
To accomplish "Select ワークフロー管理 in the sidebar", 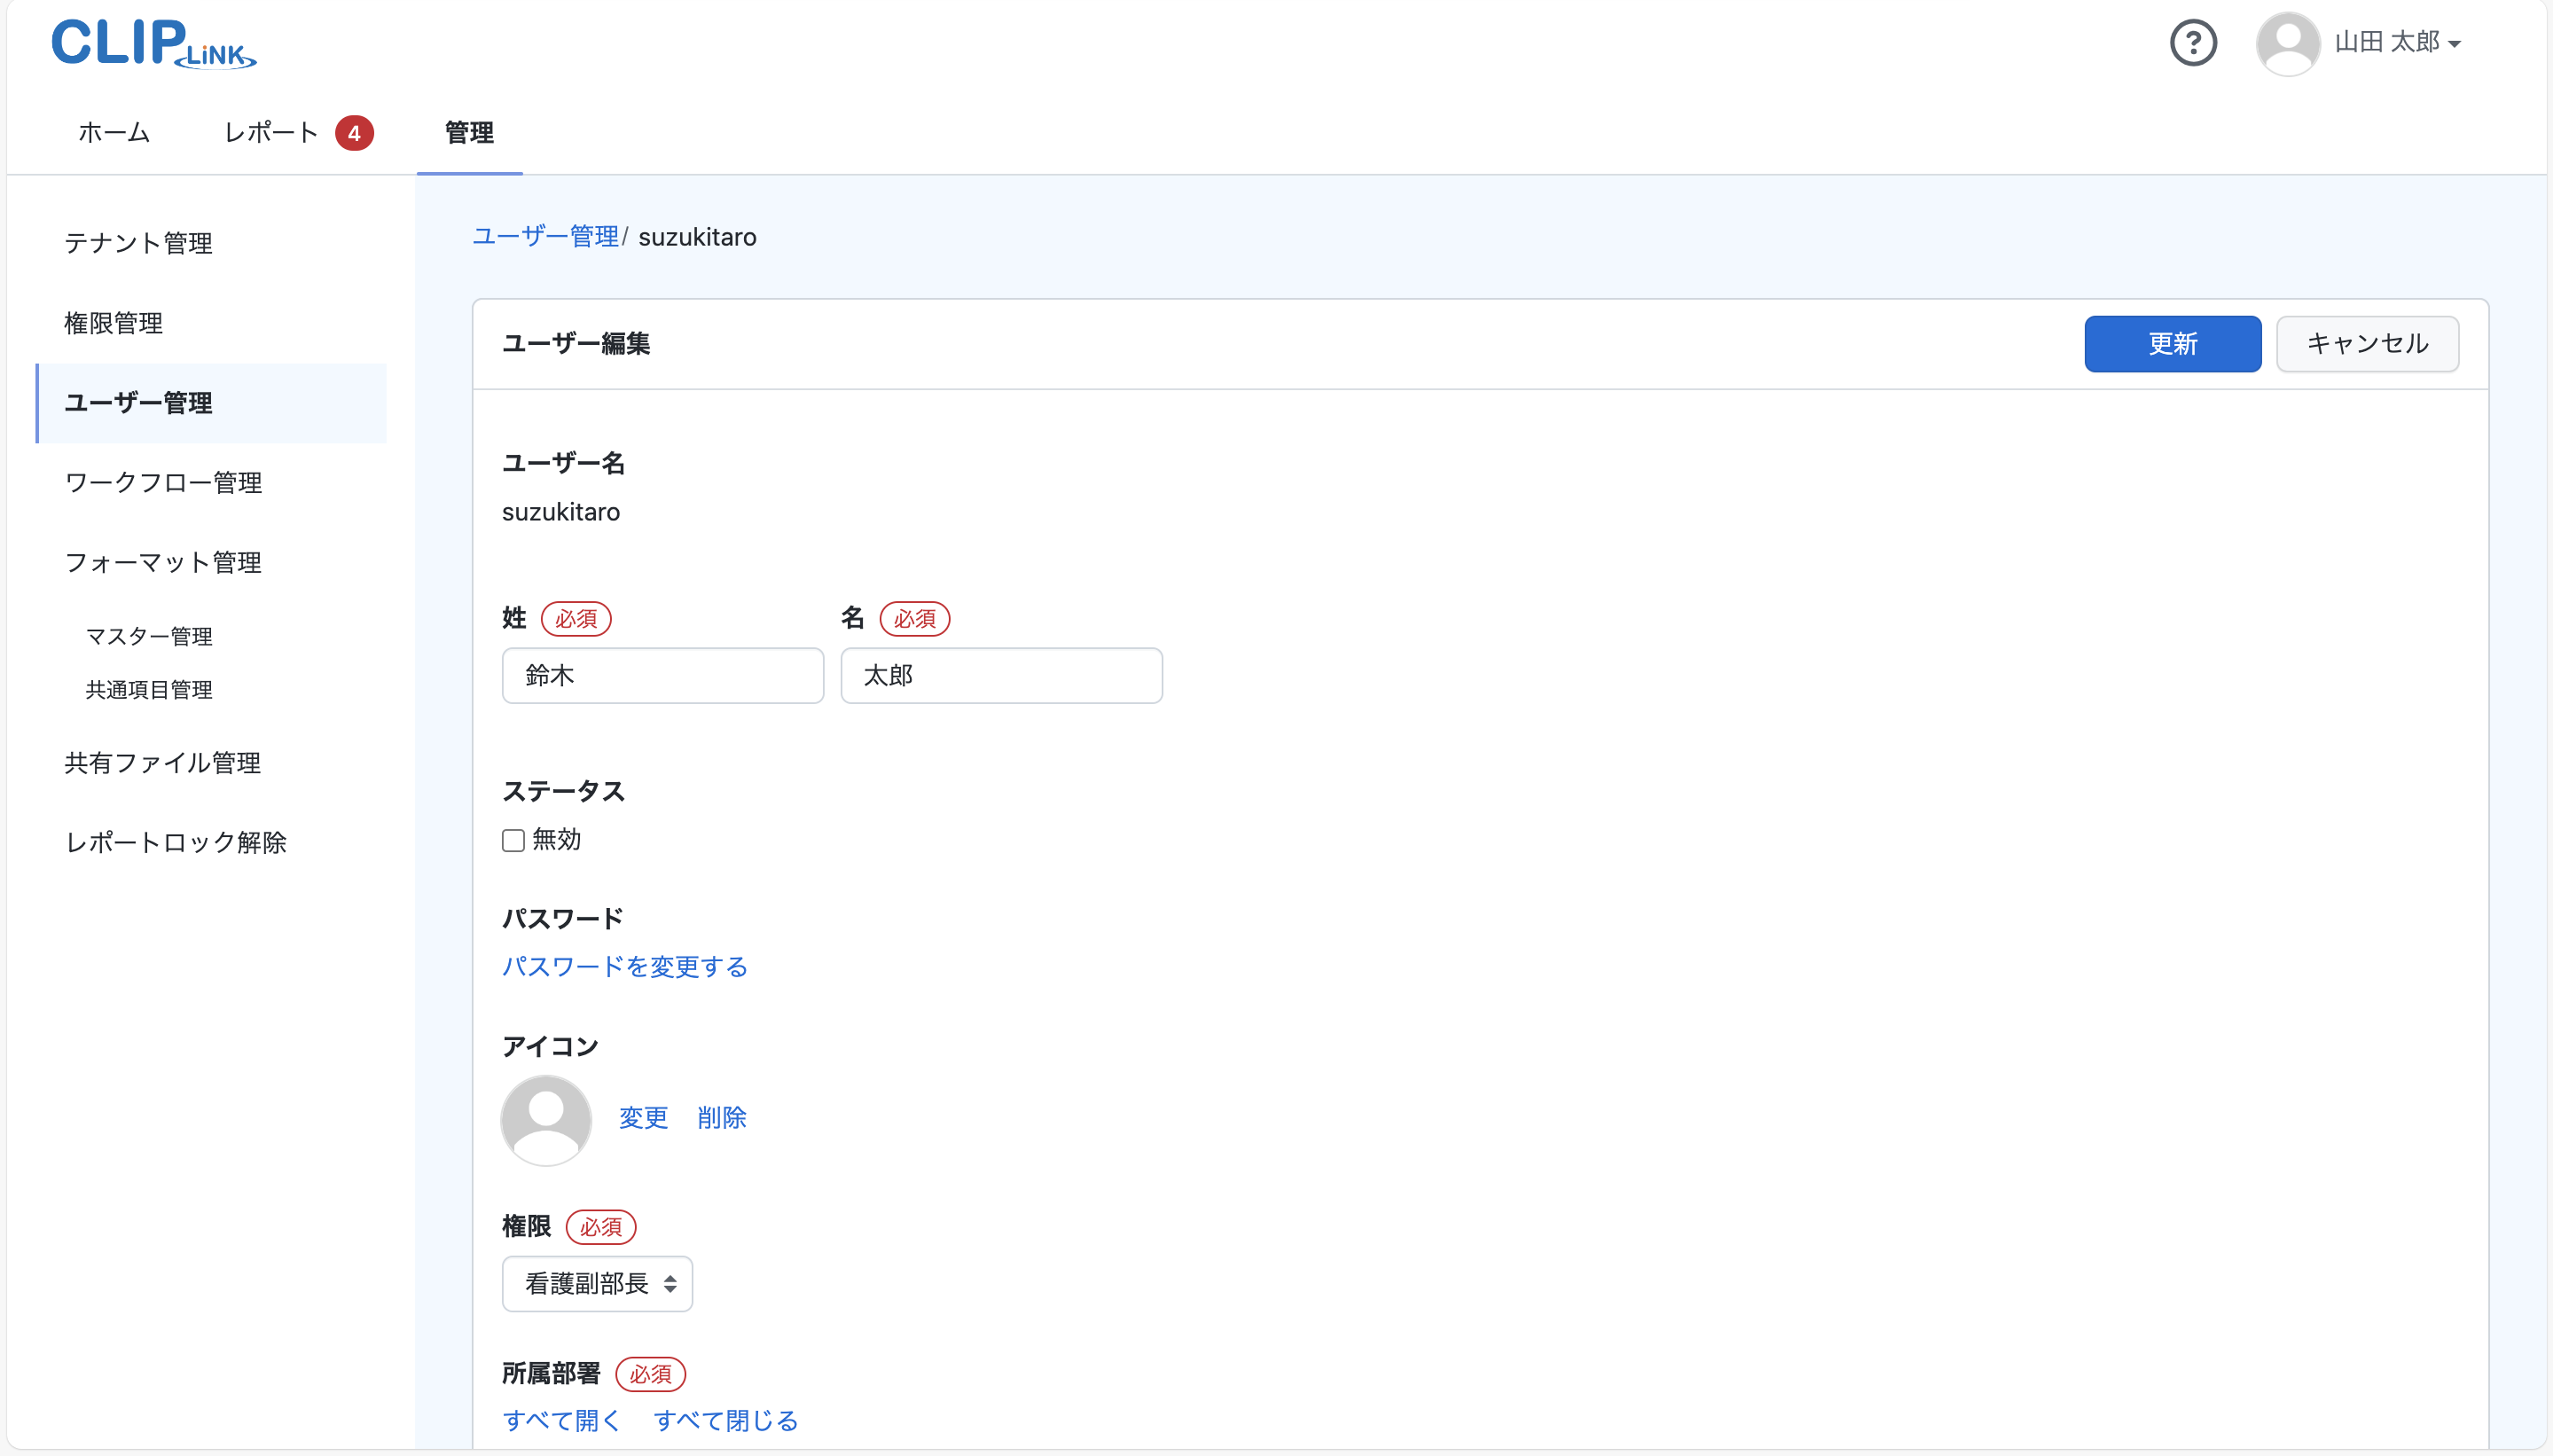I will click(x=162, y=483).
